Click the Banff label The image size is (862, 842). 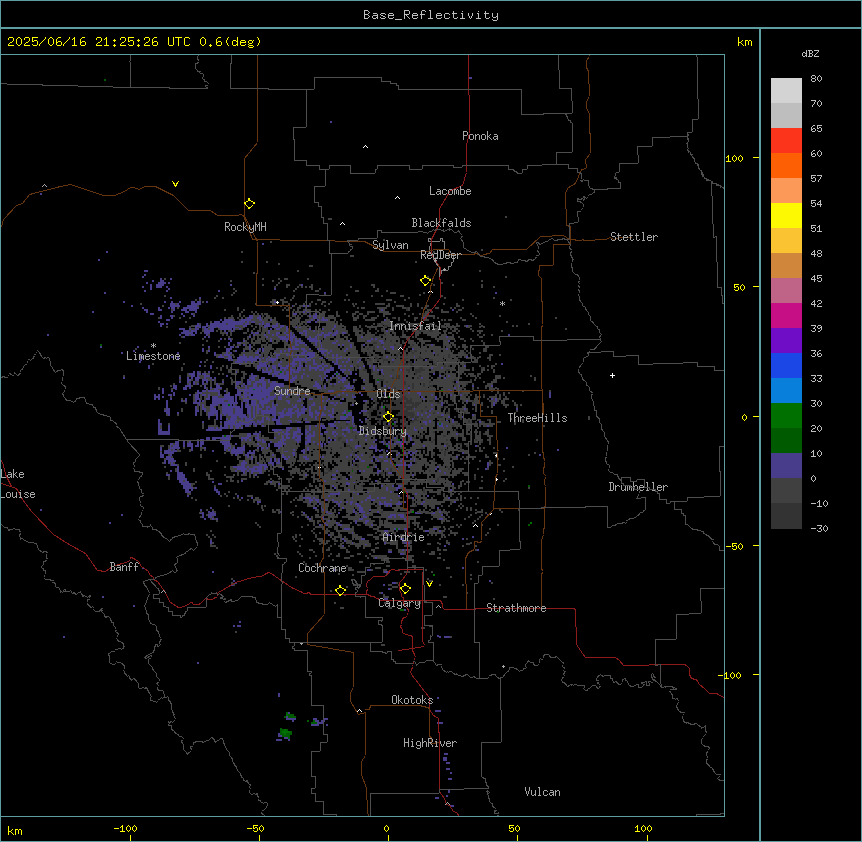(x=124, y=567)
